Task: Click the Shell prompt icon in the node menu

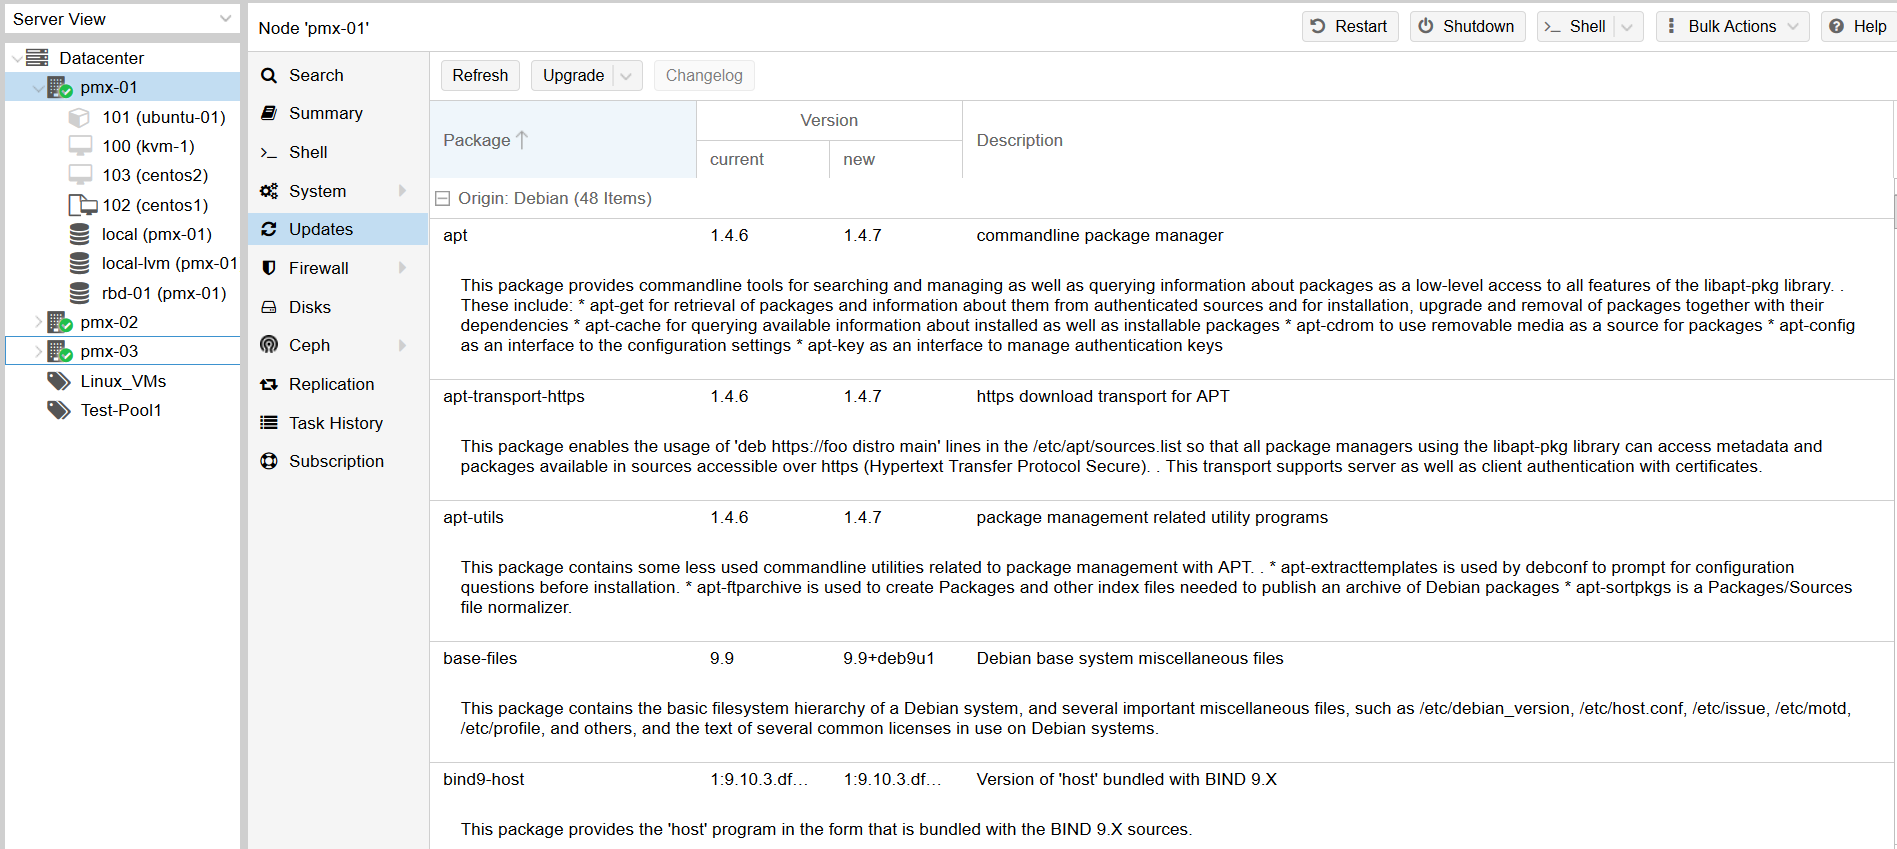Action: pos(269,152)
